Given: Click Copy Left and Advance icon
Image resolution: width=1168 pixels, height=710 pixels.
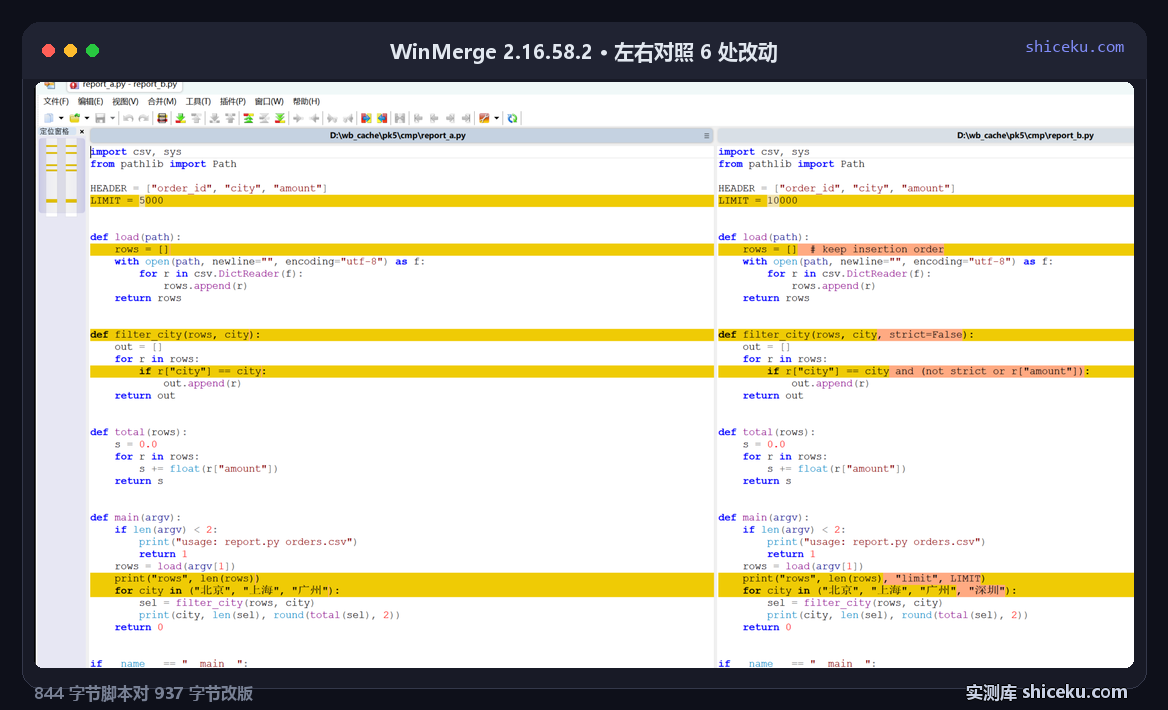Looking at the screenshot, I should pyautogui.click(x=348, y=118).
